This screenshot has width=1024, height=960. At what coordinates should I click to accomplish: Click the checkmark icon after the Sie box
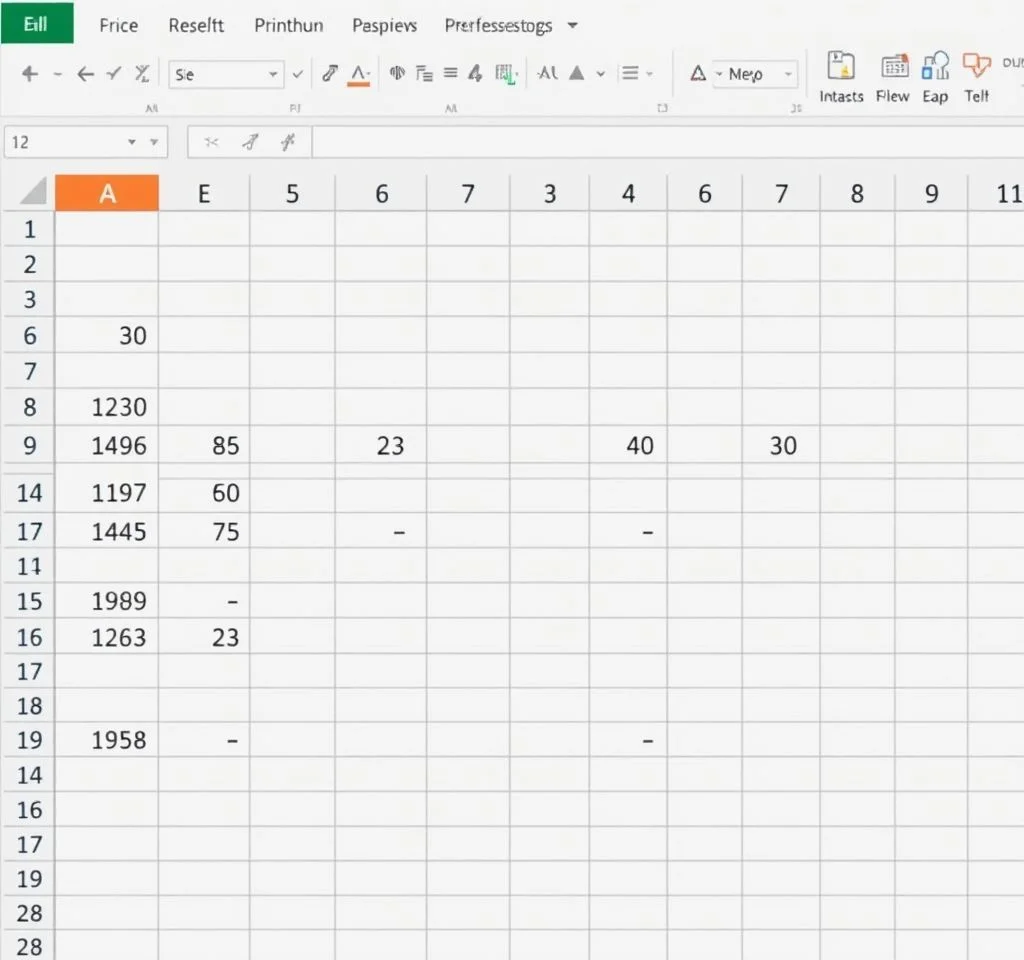coord(298,74)
